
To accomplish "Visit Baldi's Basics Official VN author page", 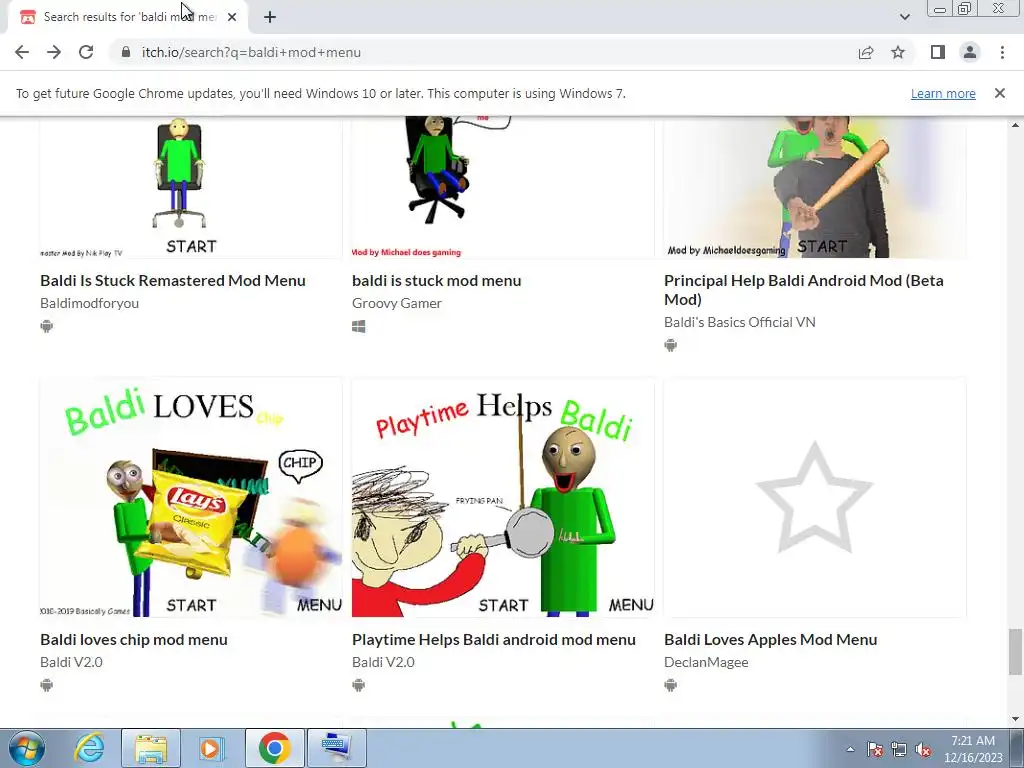I will tap(739, 322).
